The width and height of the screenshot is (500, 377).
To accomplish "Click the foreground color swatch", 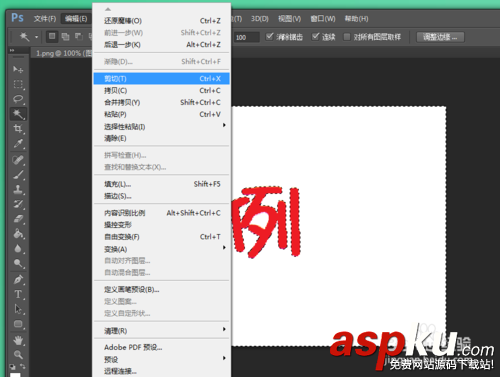I will coord(15,374).
